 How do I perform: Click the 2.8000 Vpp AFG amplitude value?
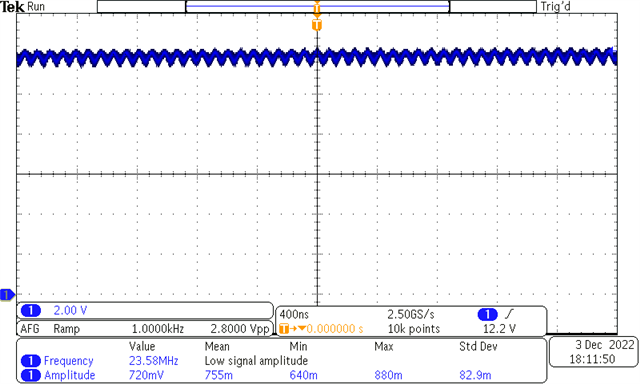pyautogui.click(x=240, y=329)
